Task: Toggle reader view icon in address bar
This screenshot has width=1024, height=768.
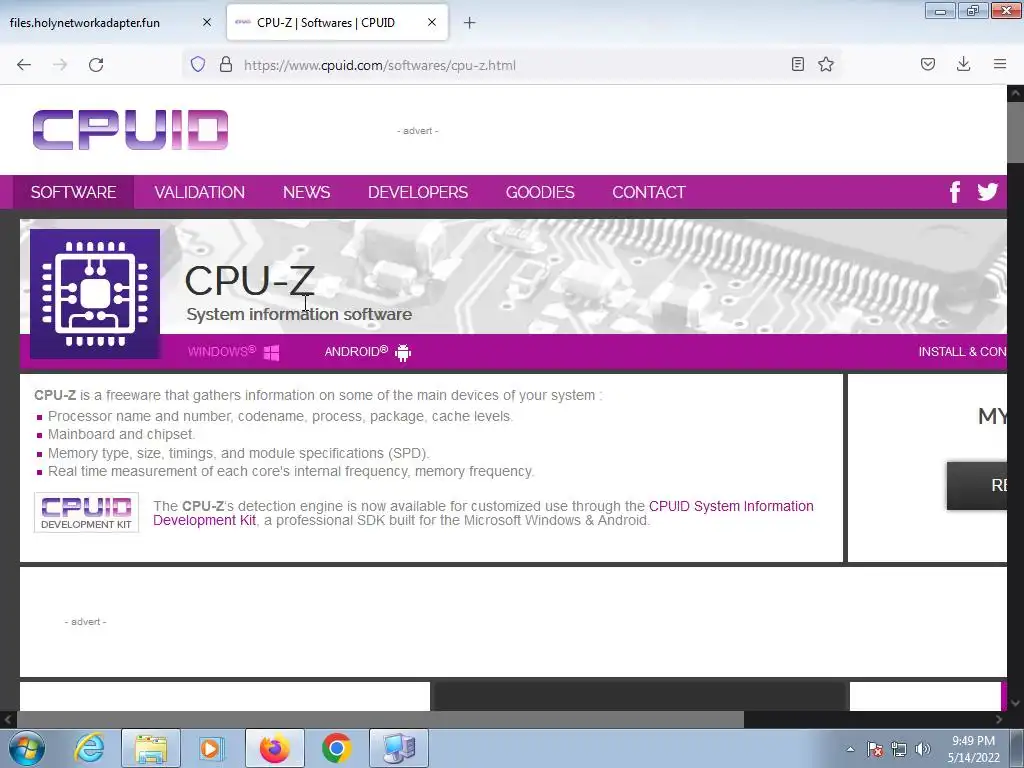Action: point(797,64)
